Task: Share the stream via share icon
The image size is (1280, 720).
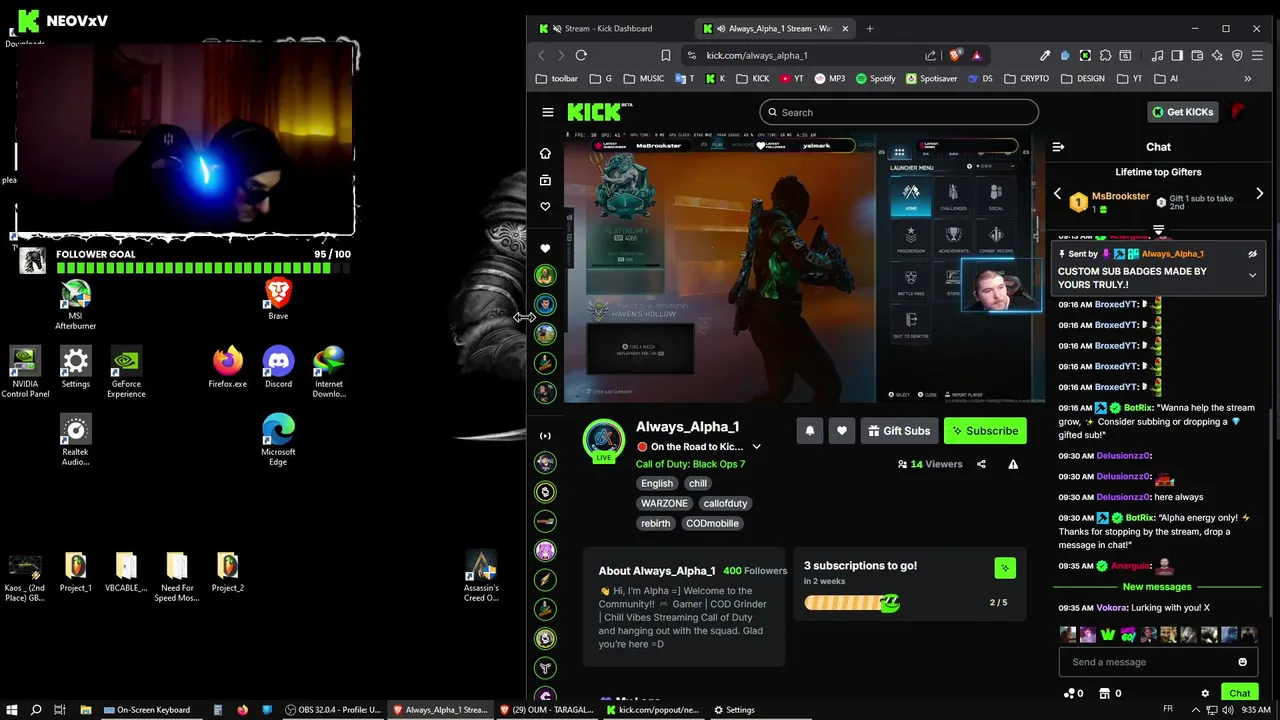Action: pos(981,464)
